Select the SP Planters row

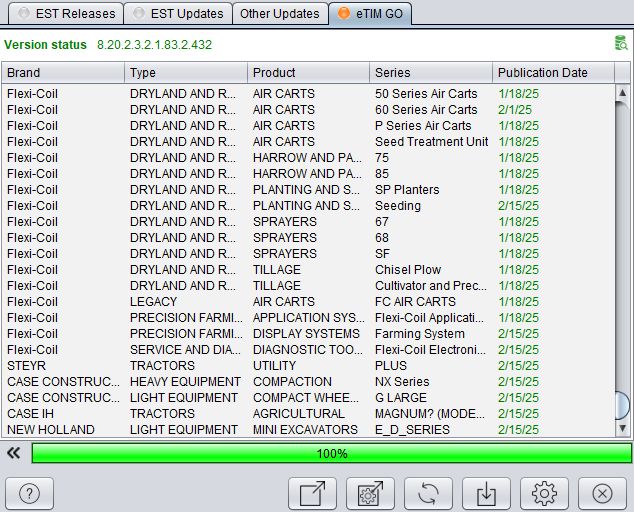pyautogui.click(x=308, y=190)
